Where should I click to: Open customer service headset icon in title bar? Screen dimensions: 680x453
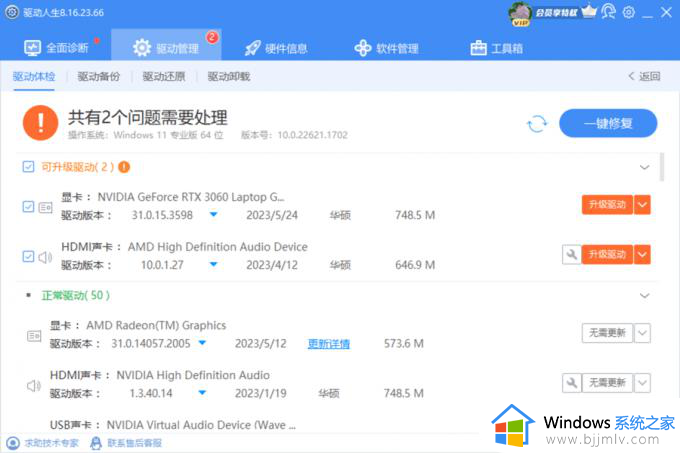(x=608, y=12)
